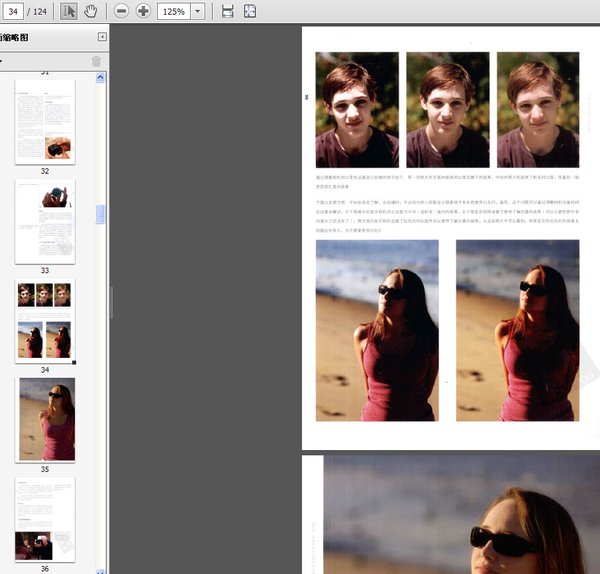Open the zoom level dropdown arrow
The width and height of the screenshot is (600, 574).
[197, 11]
